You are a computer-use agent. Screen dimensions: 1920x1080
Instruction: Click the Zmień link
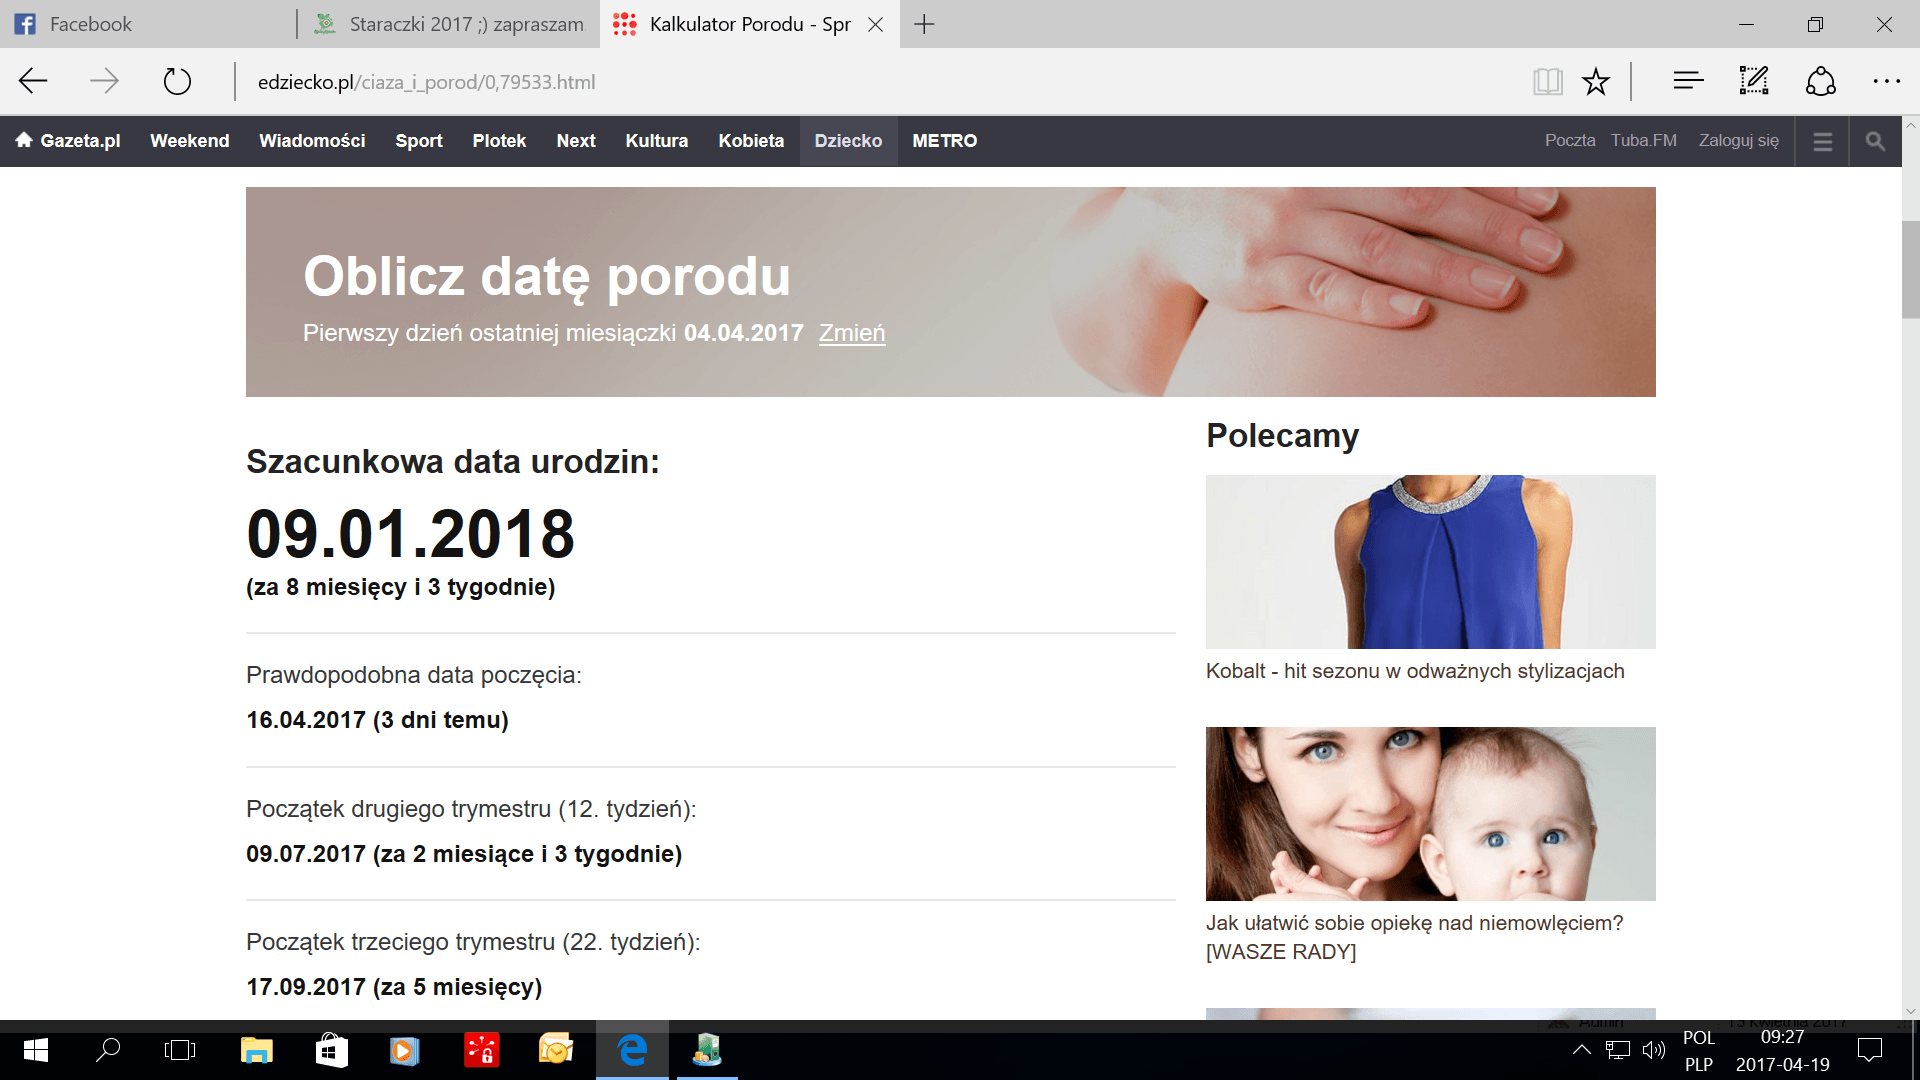click(x=851, y=333)
